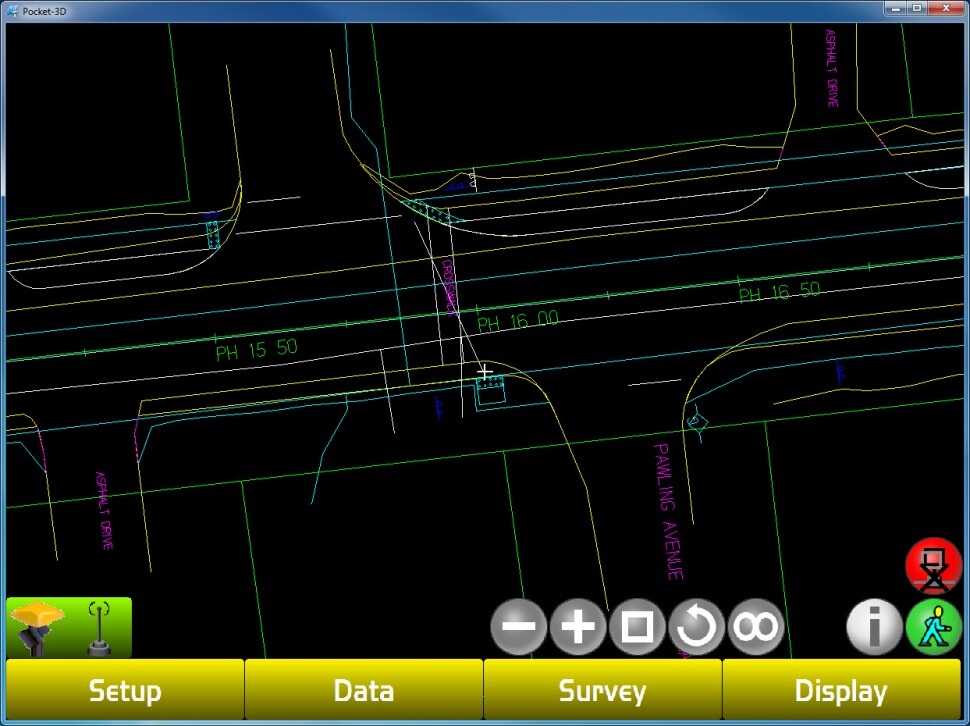This screenshot has width=970, height=726.
Task: Click the PH 16 50 station label
Action: (x=779, y=292)
